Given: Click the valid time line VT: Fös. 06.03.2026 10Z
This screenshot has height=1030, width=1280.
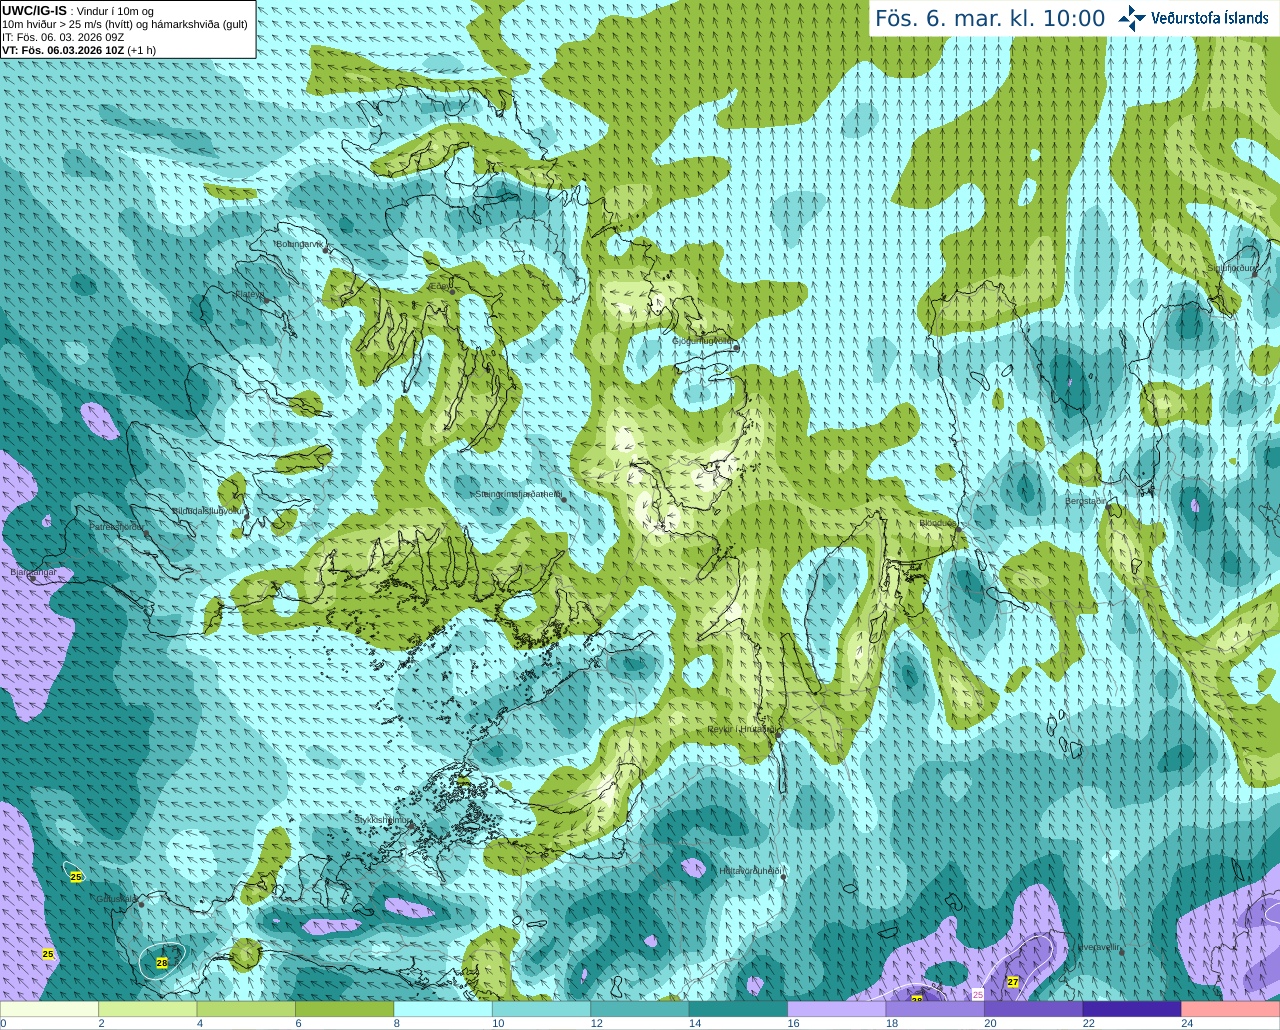Looking at the screenshot, I should pos(62,50).
